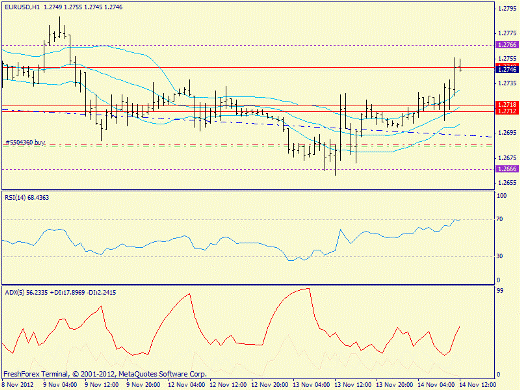520x390 pixels.
Task: Click the 9 Nov 20:00 time label
Action: click(x=143, y=385)
